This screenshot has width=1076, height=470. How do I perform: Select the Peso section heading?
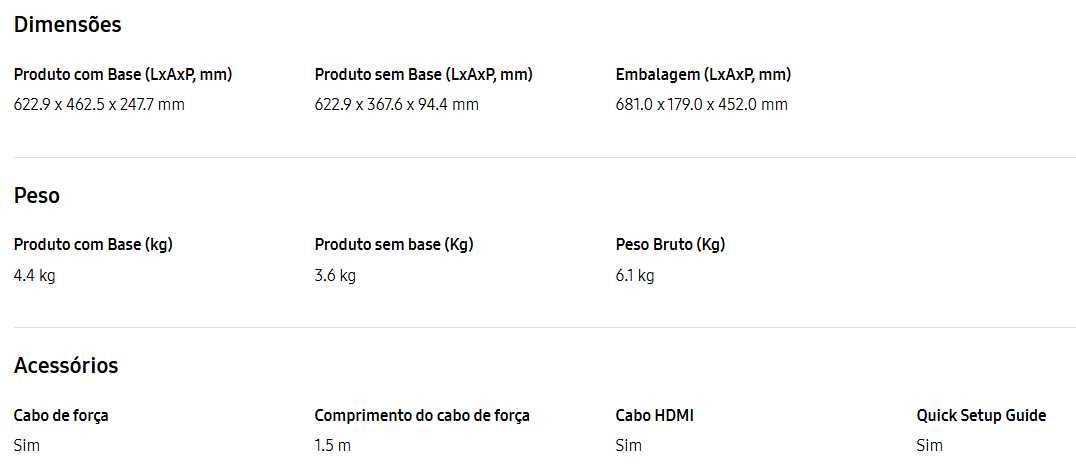36,196
